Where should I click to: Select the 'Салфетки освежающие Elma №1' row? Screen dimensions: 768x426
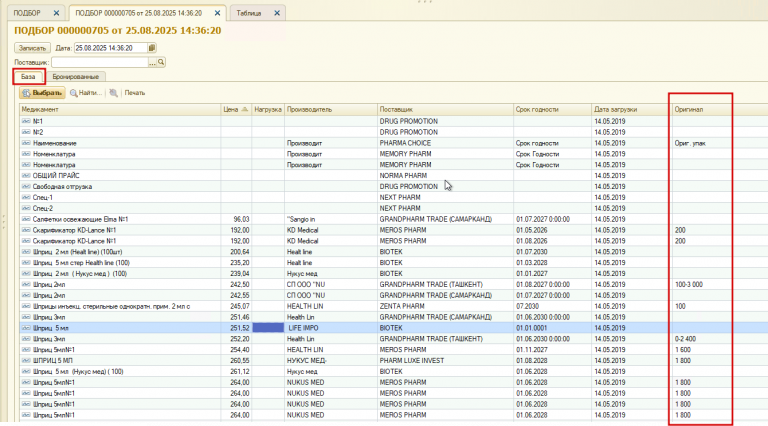pyautogui.click(x=392, y=219)
